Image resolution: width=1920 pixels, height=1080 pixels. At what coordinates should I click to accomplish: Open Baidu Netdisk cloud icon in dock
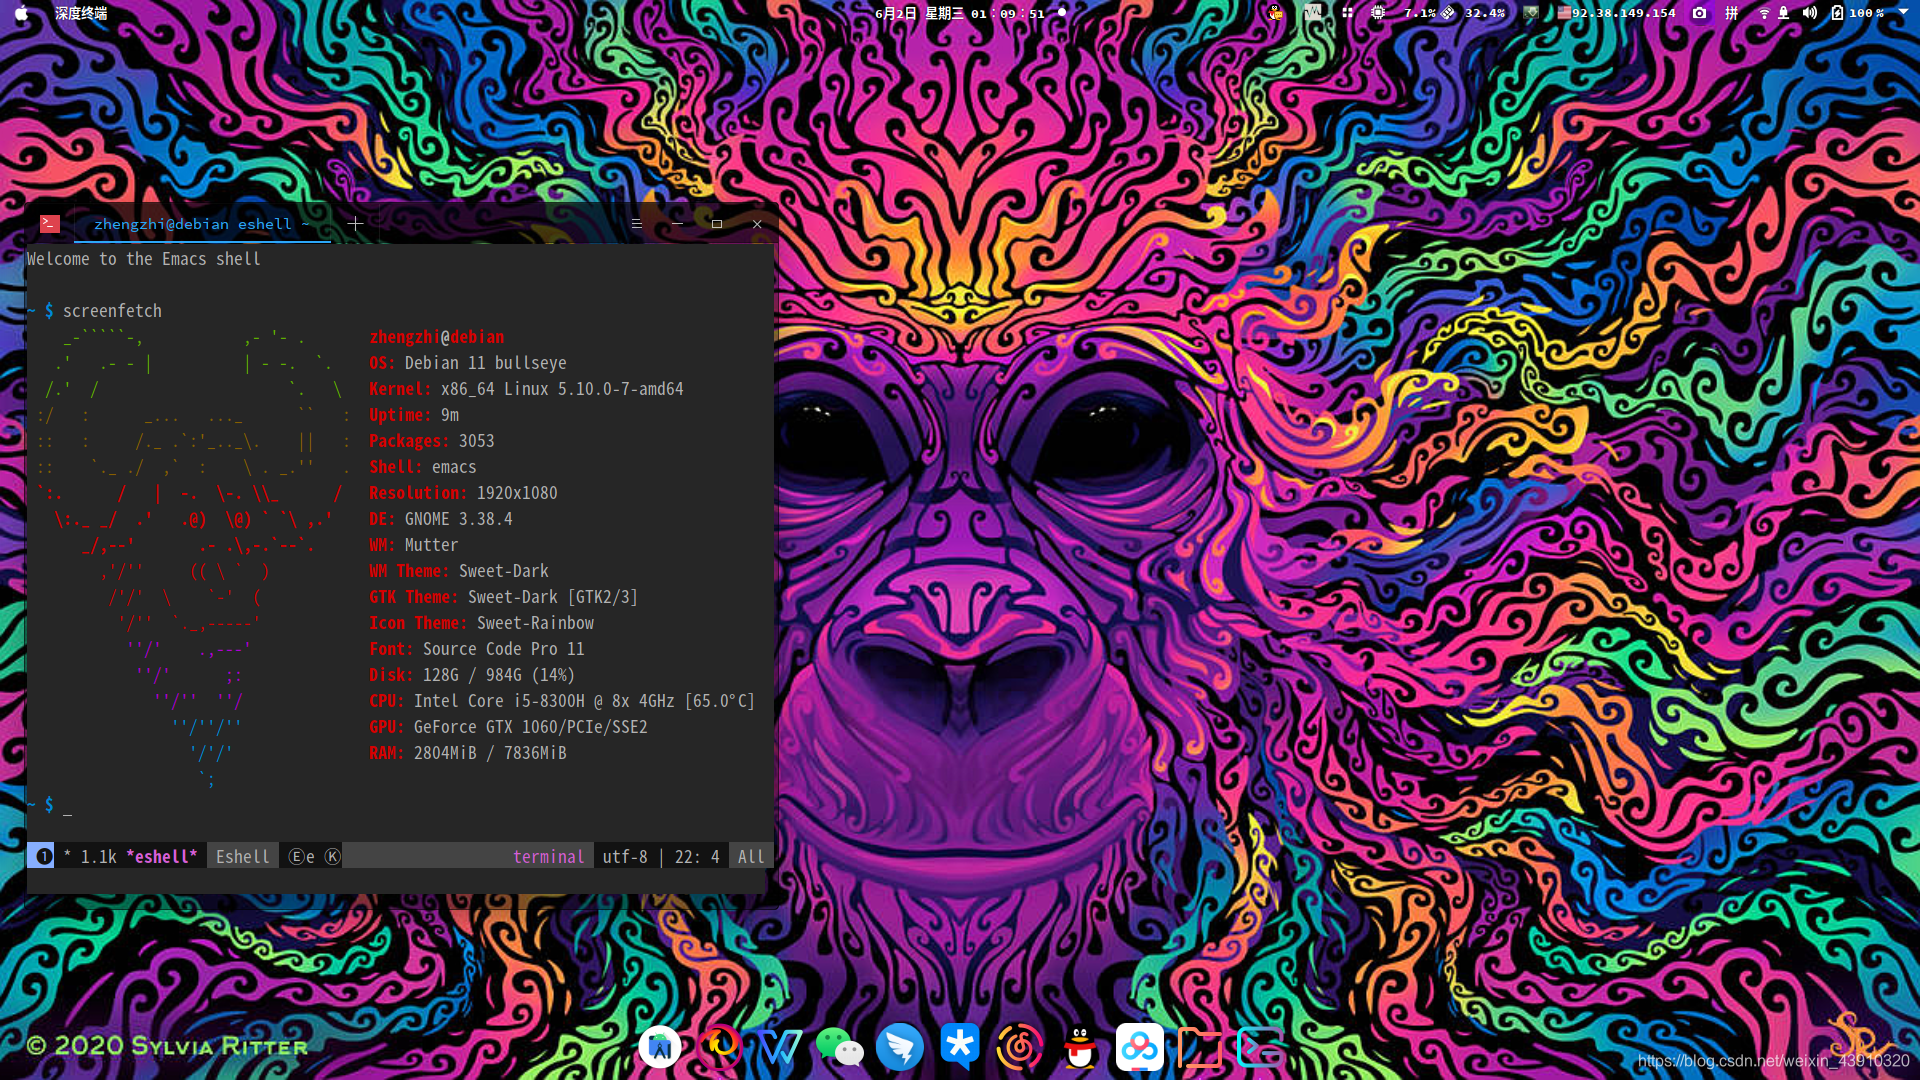coord(1139,1047)
